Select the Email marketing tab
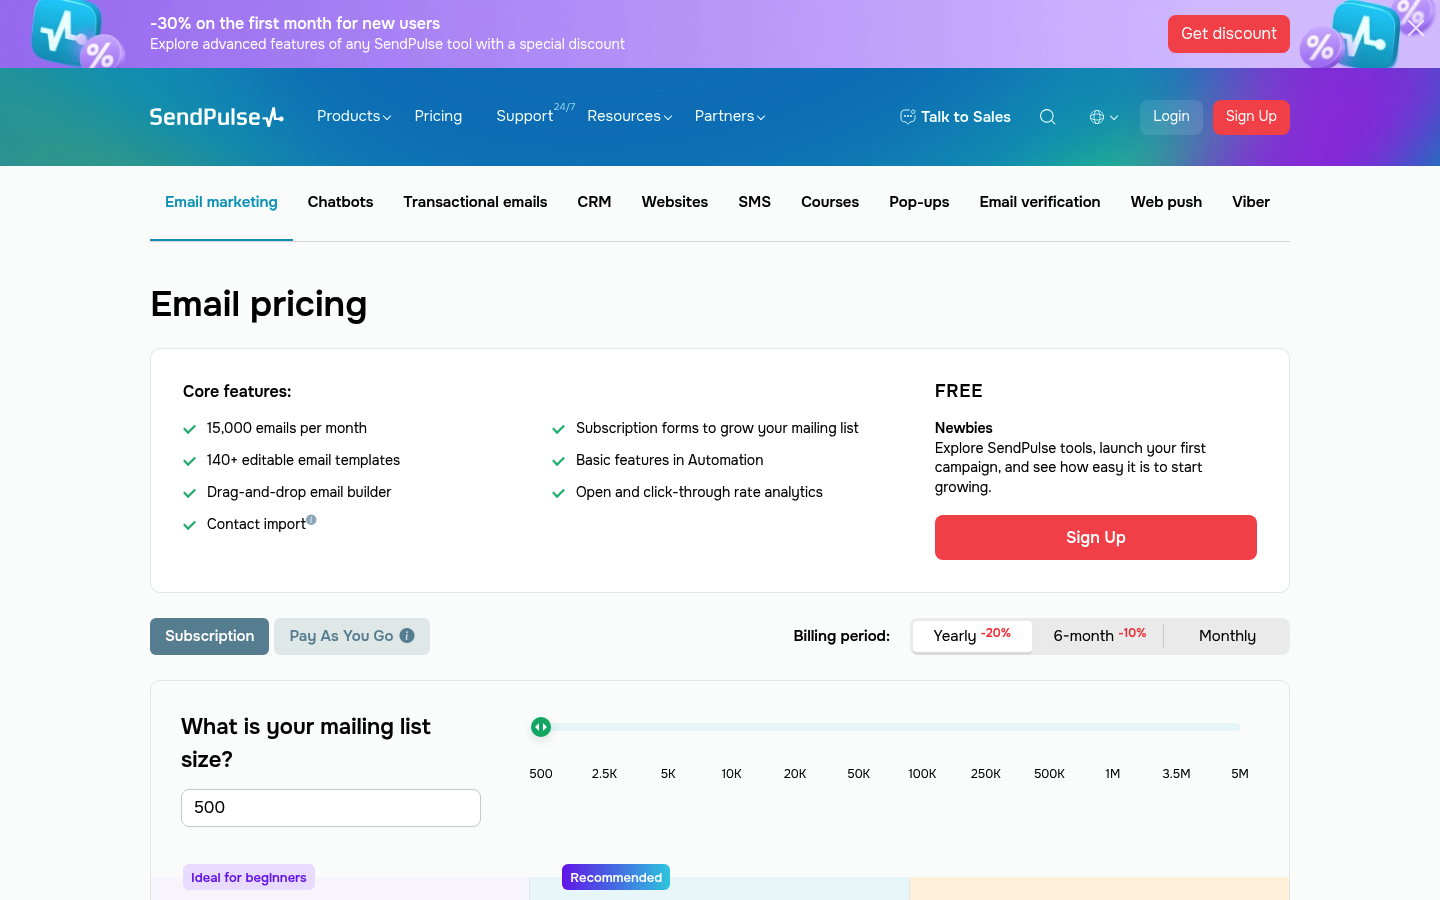 221,202
